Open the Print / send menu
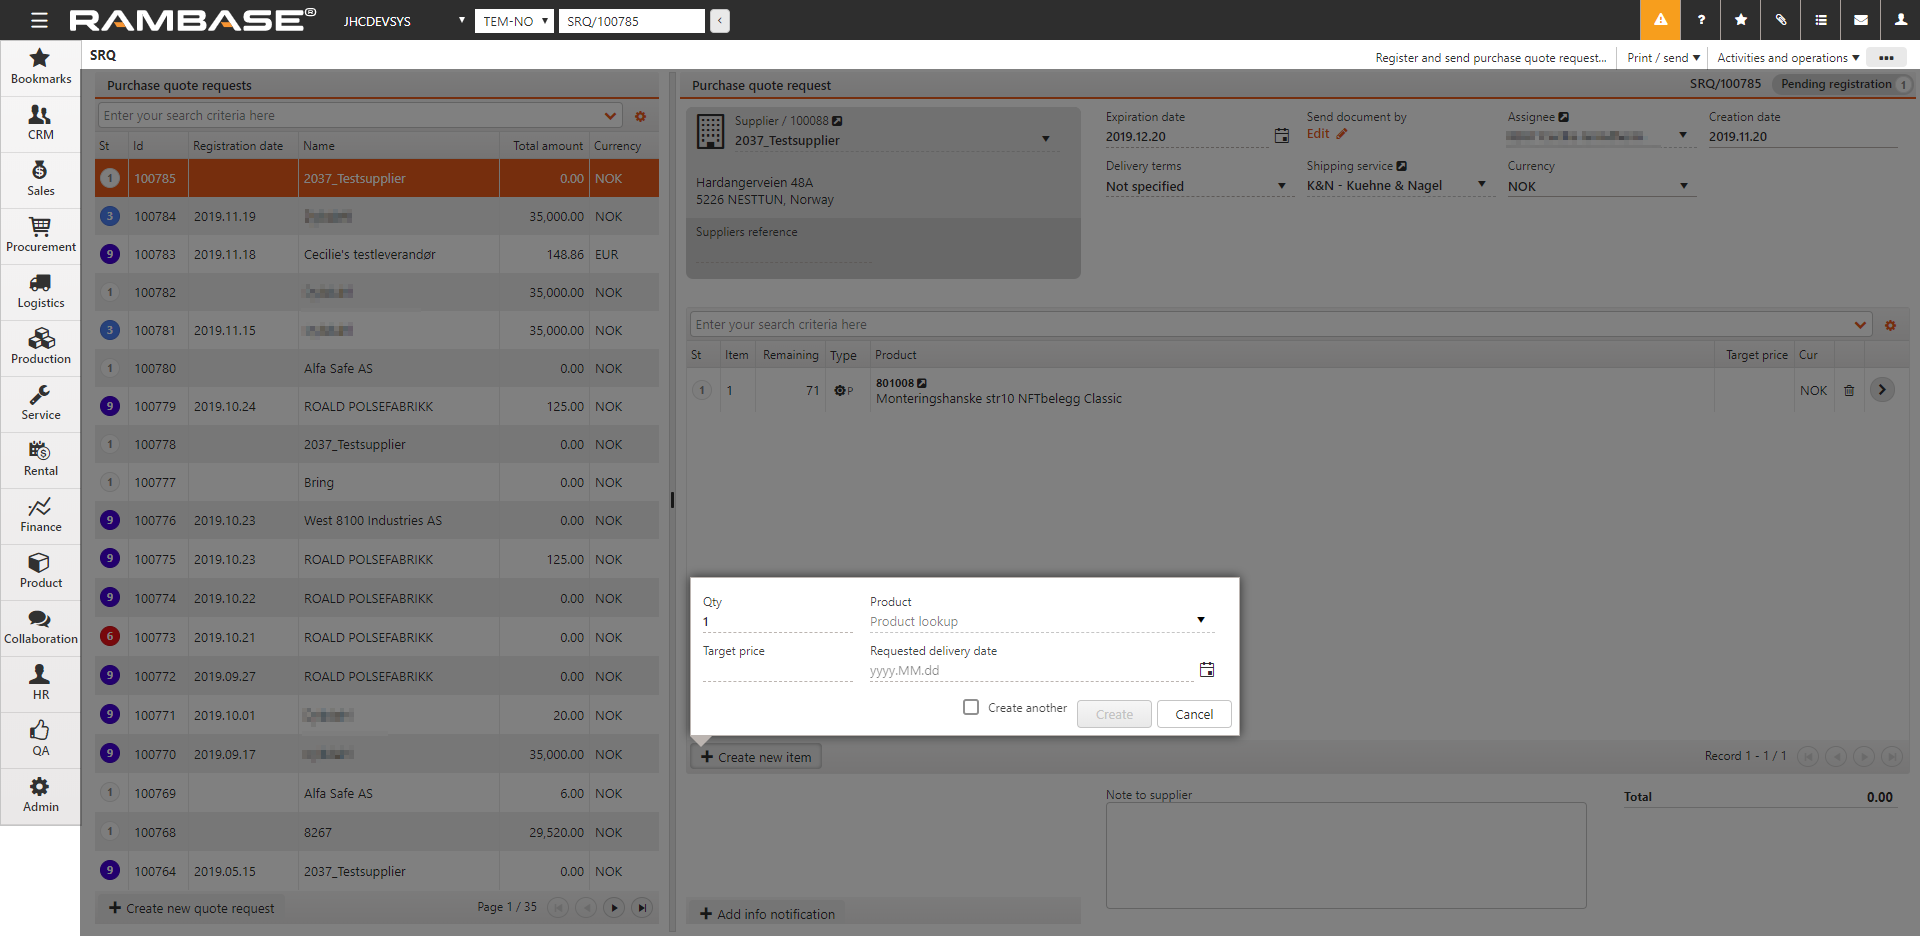Image resolution: width=1920 pixels, height=937 pixels. point(1663,58)
